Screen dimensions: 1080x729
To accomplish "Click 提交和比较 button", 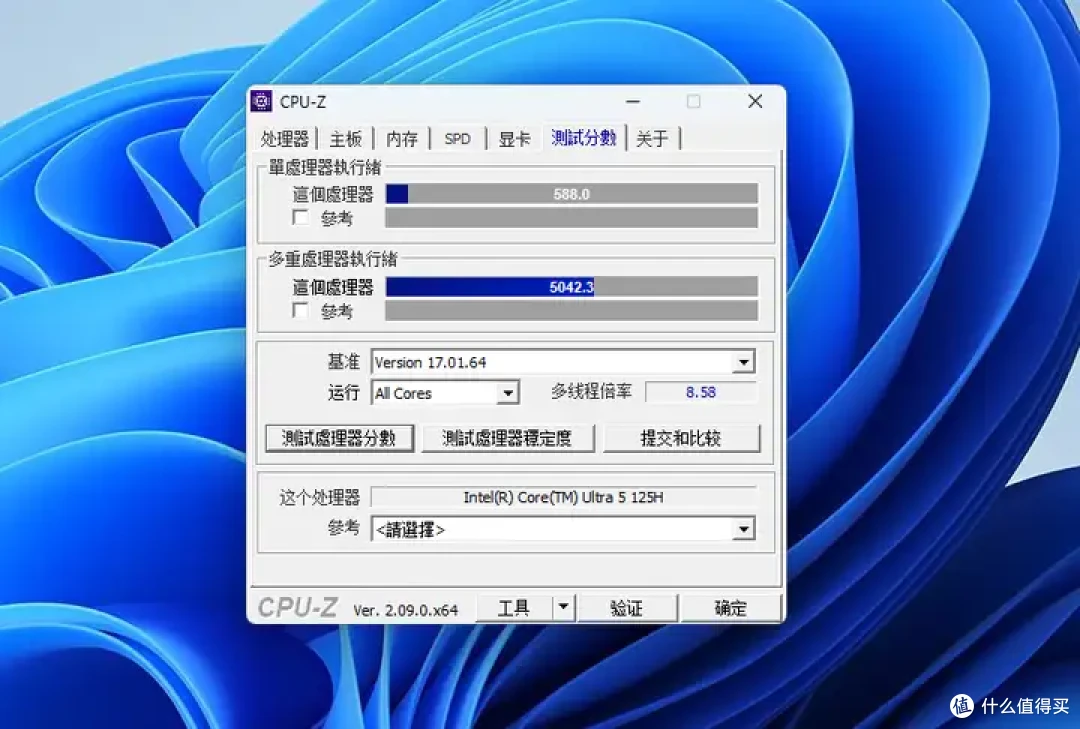I will click(x=681, y=438).
